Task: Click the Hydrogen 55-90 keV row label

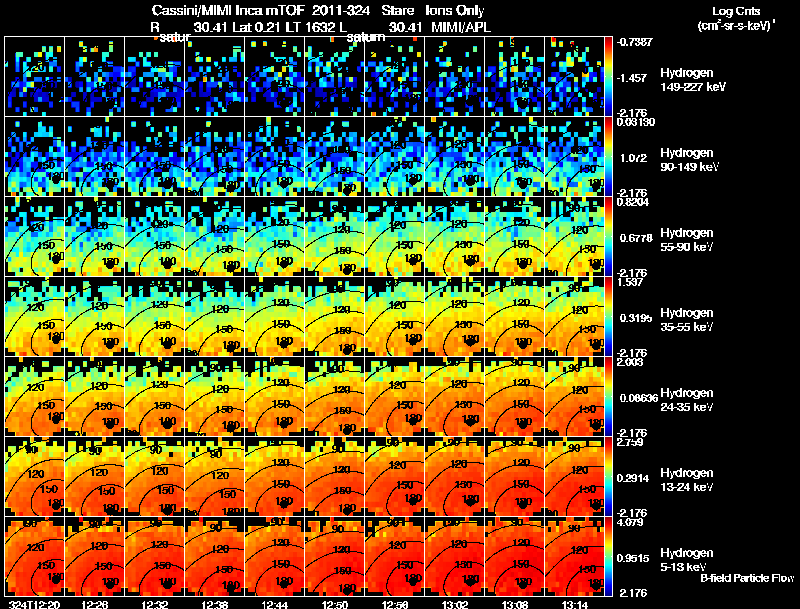Action: click(x=687, y=240)
